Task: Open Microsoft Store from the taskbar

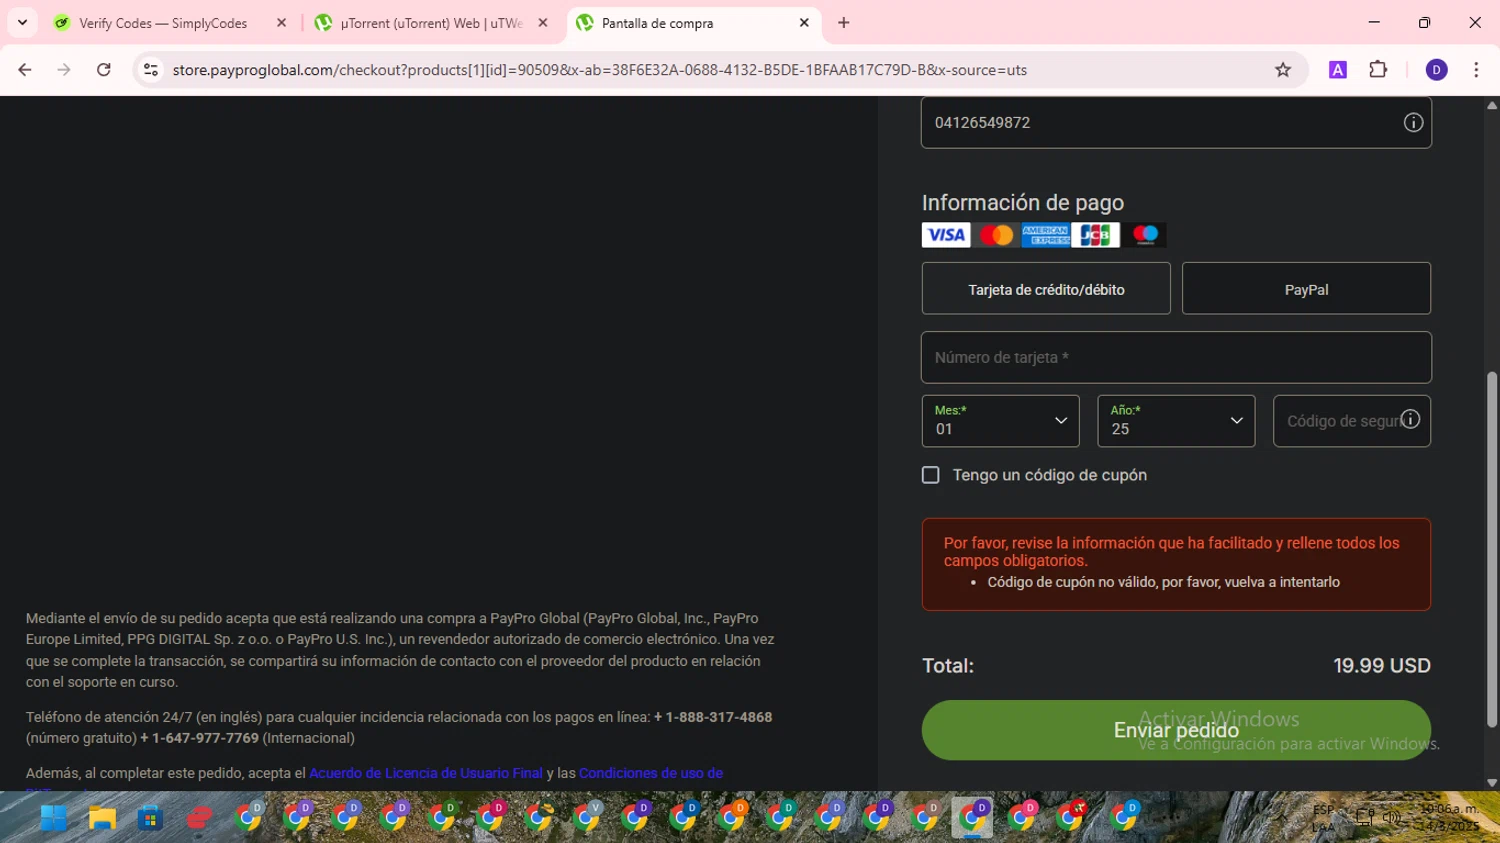Action: (x=150, y=818)
